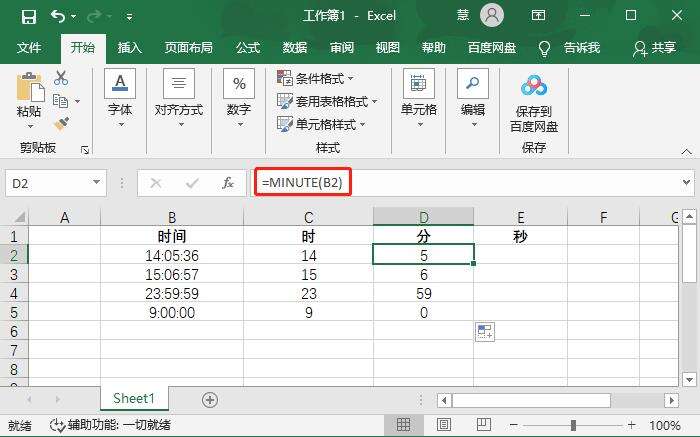Click the Auto Fill Options icon
The height and width of the screenshot is (437, 700).
485,332
